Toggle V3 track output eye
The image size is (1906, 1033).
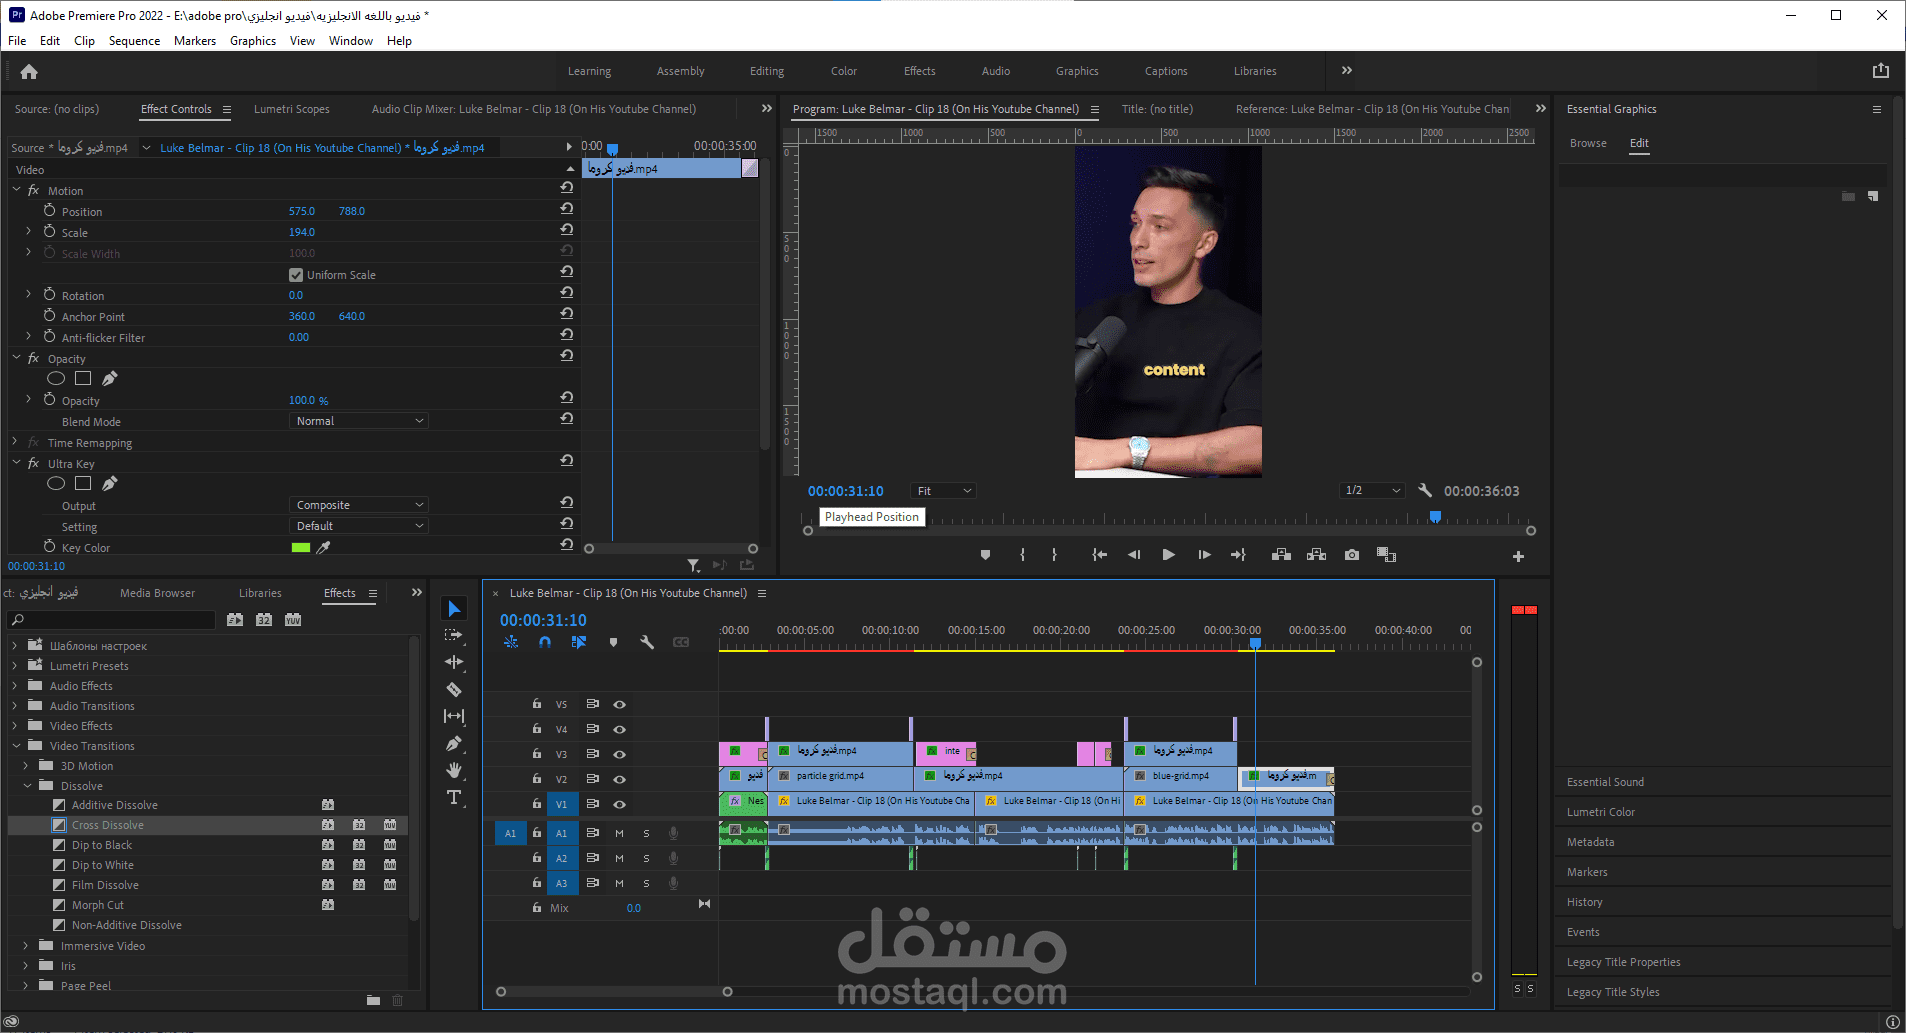[619, 754]
